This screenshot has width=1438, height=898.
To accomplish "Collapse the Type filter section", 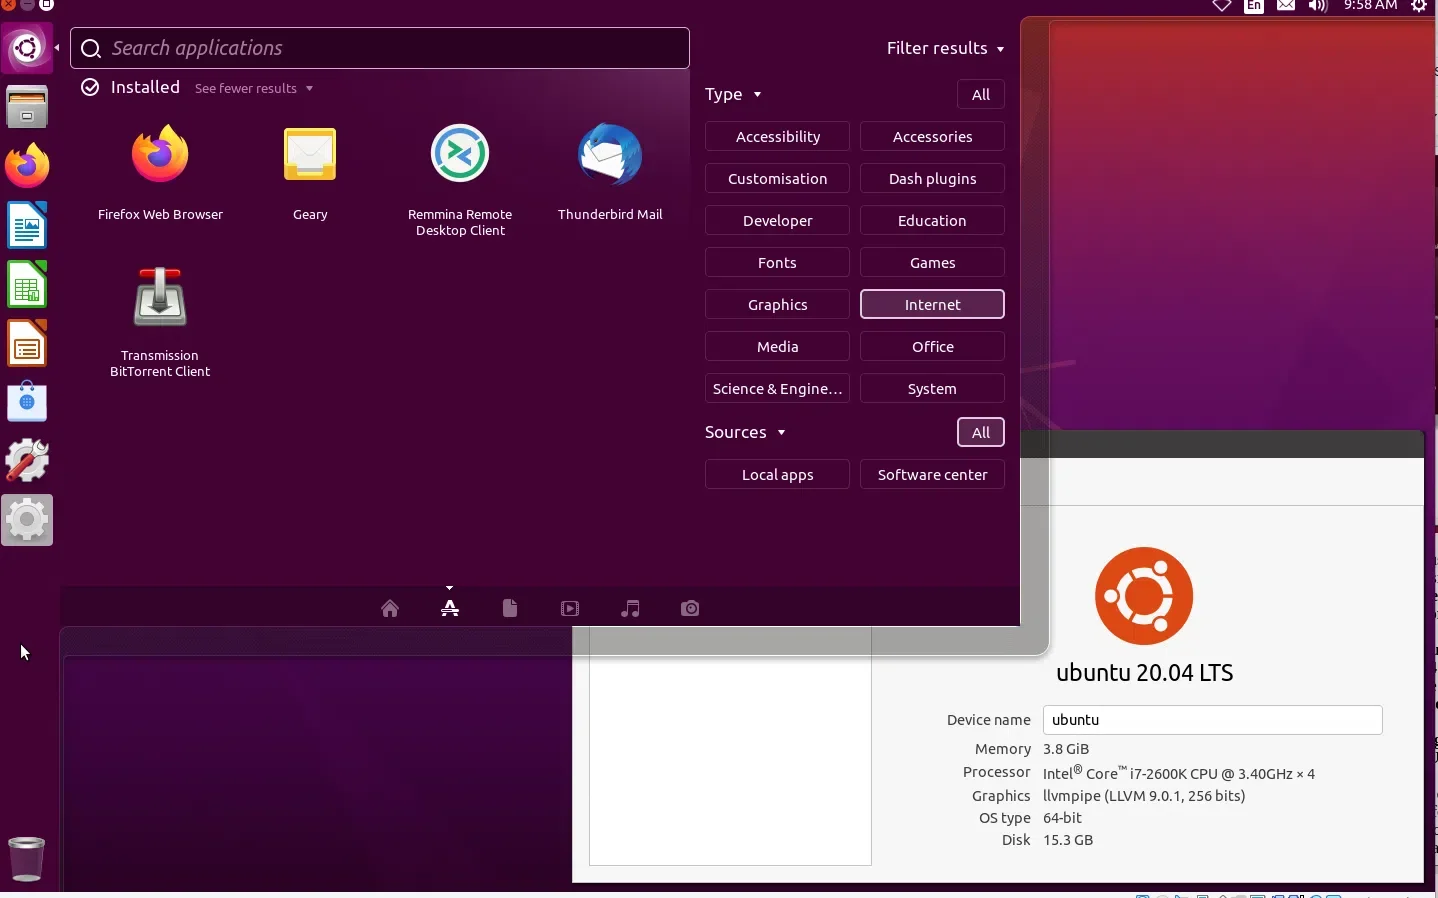I will (734, 94).
